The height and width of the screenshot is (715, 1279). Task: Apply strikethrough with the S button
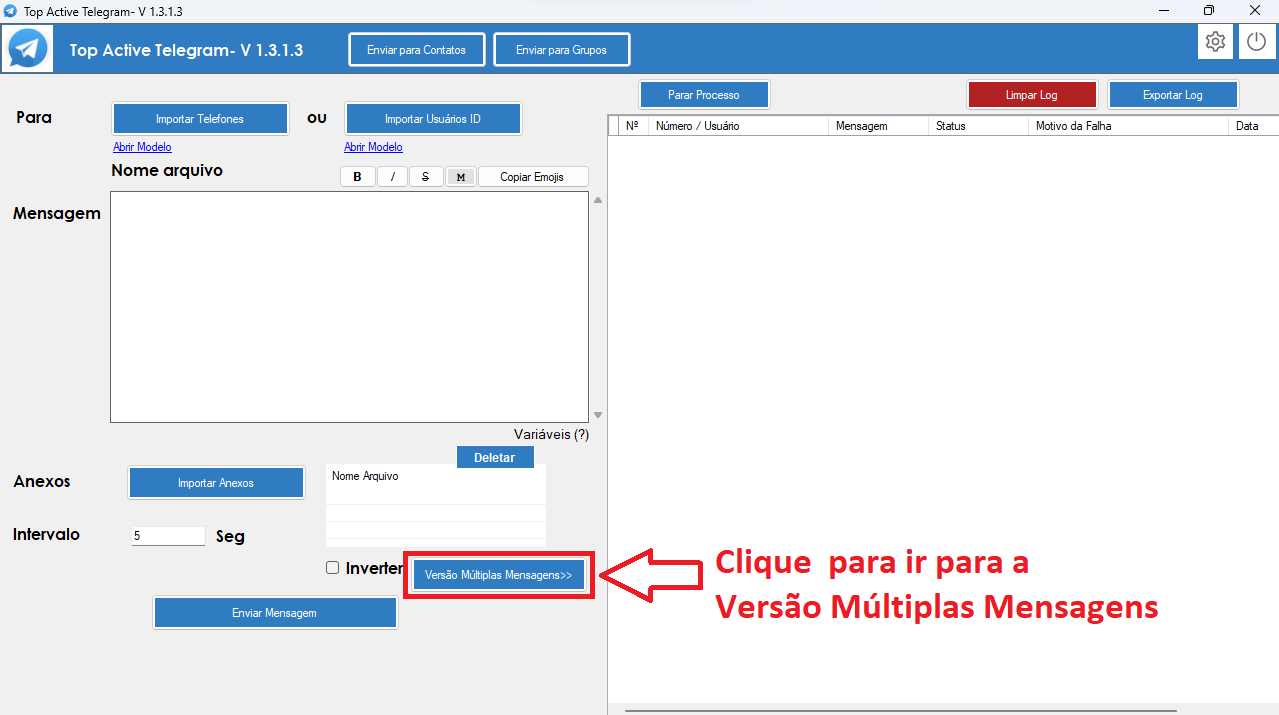tap(426, 177)
